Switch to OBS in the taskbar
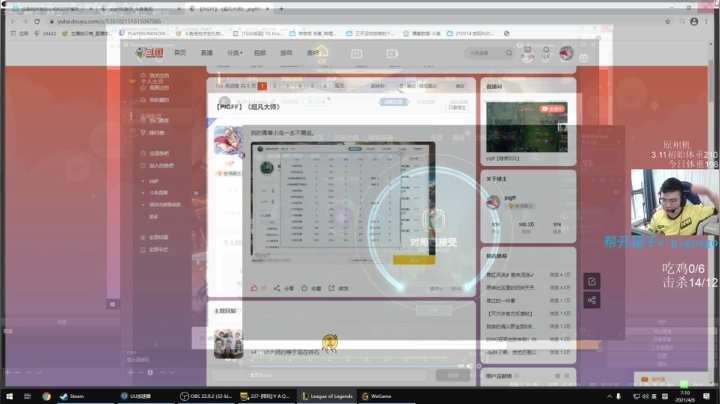Screen dimensions: 720x404 point(205,396)
